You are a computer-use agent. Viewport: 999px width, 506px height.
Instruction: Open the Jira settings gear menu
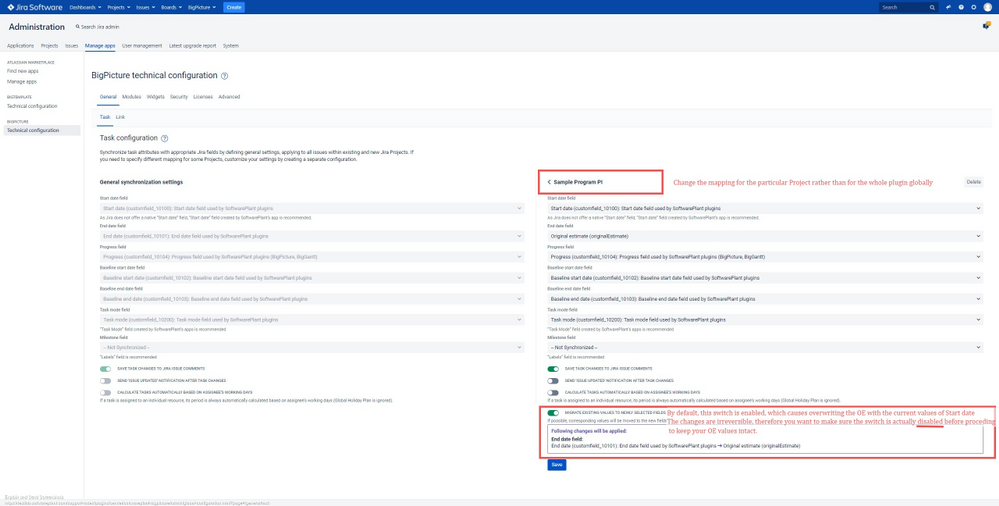point(974,7)
